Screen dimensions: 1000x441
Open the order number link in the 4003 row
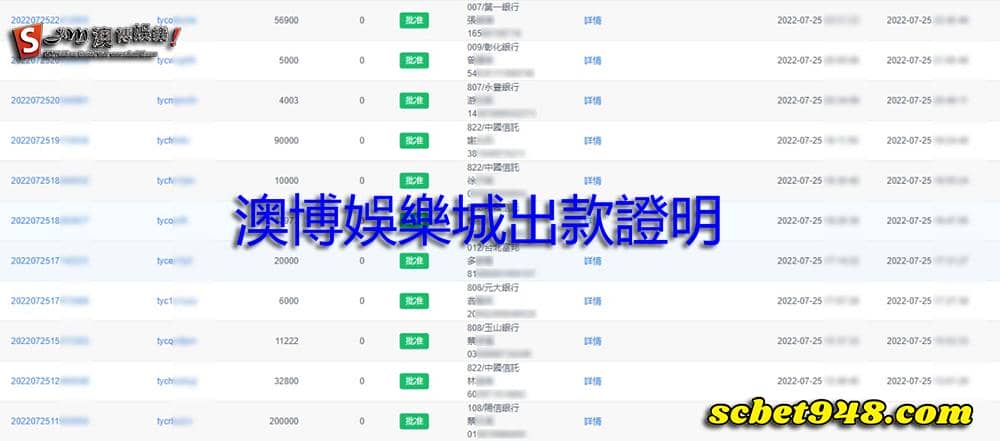pyautogui.click(x=50, y=101)
